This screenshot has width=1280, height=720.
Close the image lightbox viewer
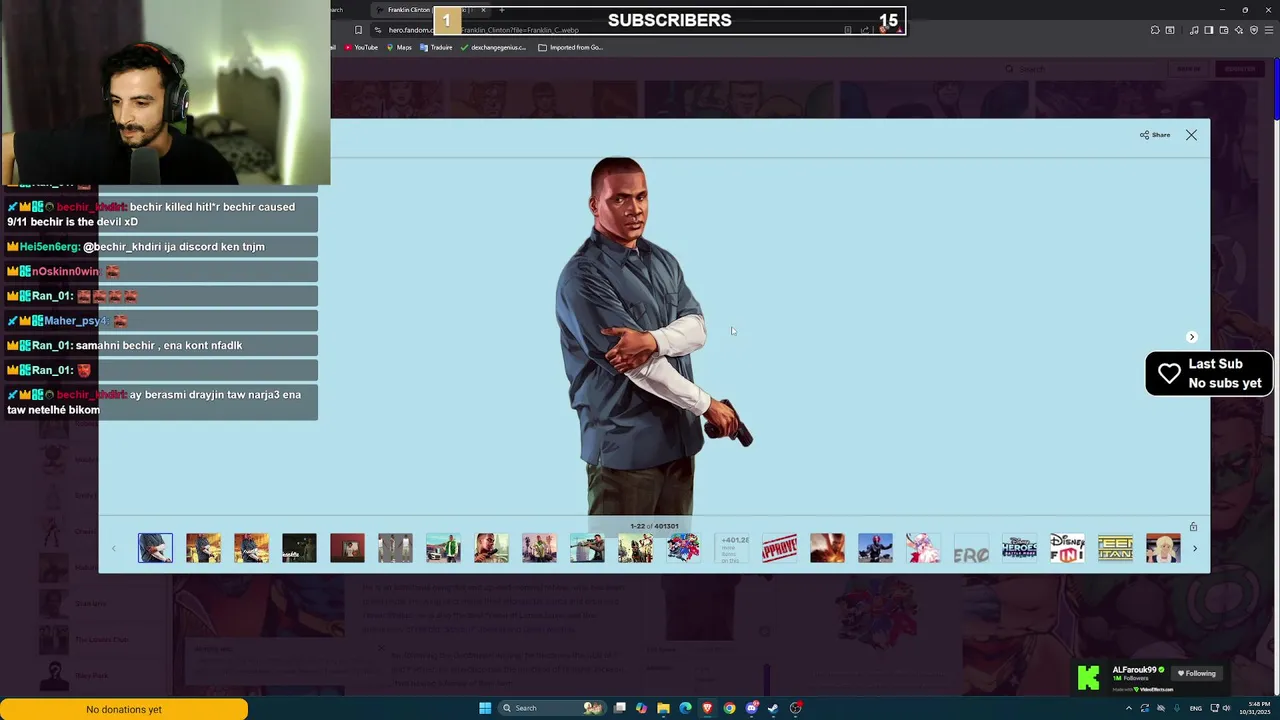pyautogui.click(x=1191, y=135)
